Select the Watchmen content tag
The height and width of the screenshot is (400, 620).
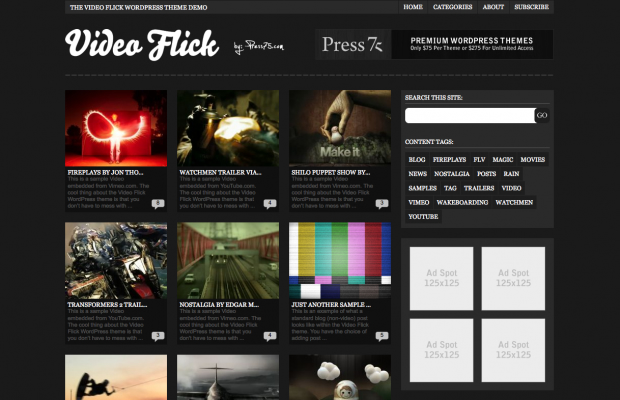(x=514, y=202)
